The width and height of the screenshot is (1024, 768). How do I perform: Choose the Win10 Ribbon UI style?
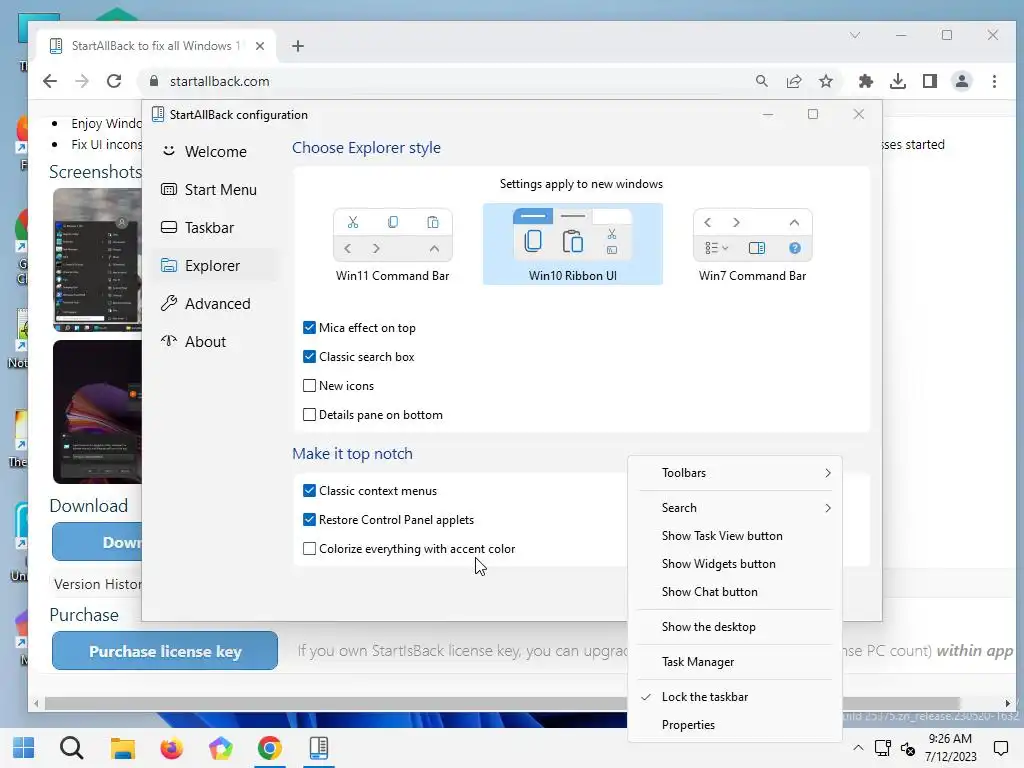pos(573,244)
